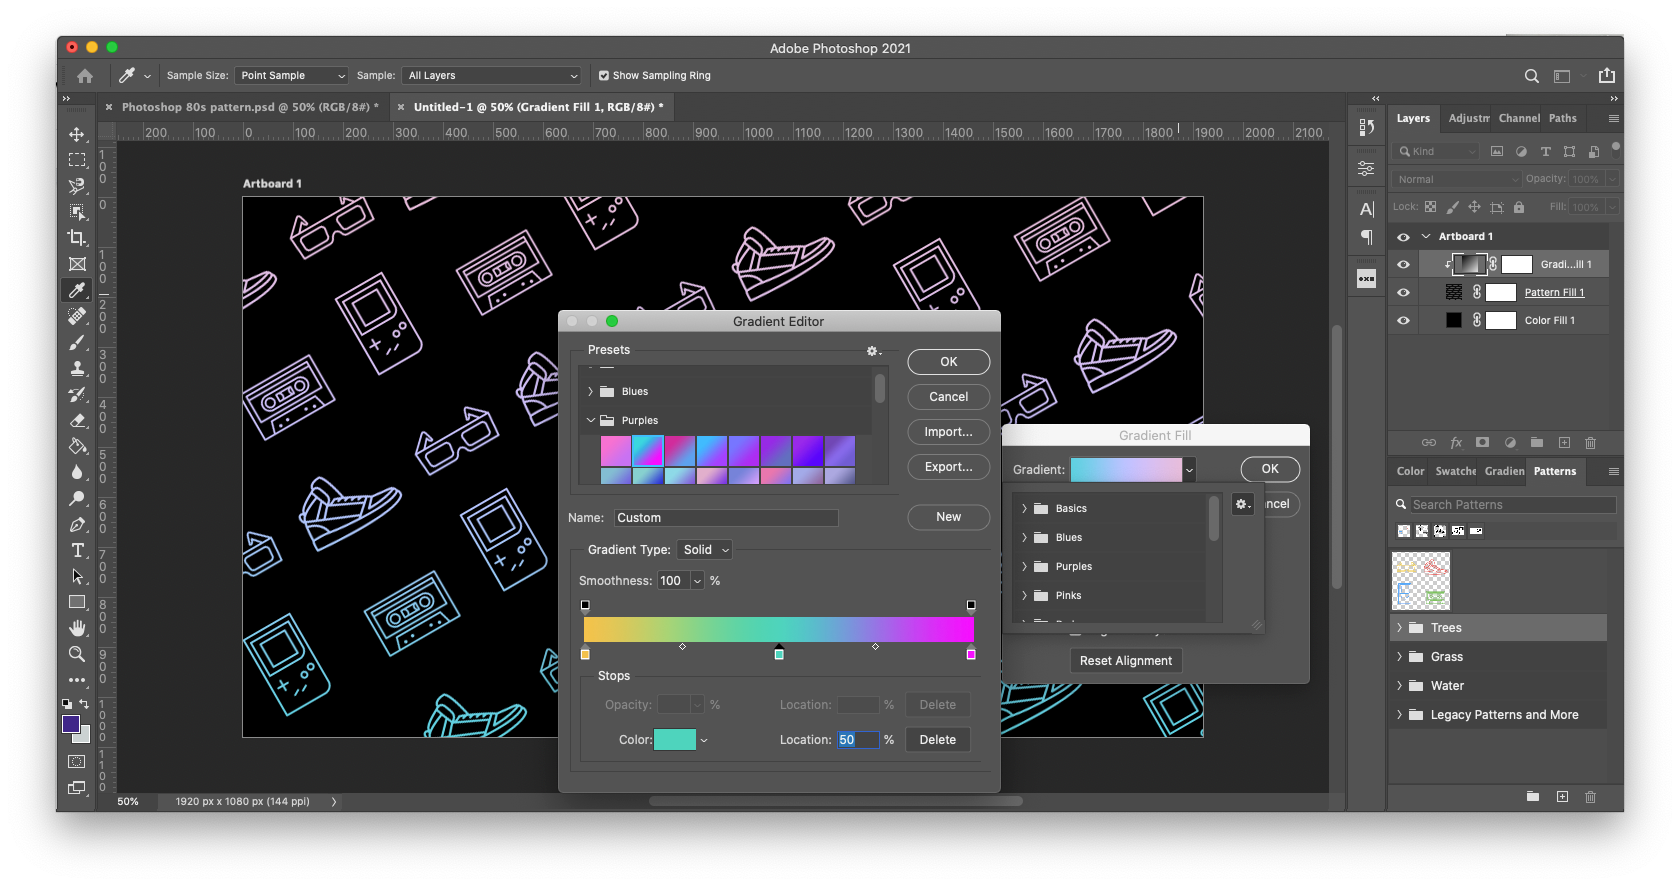Open the stop Color swatch dropdown arrow
This screenshot has width=1680, height=886.
tap(704, 741)
